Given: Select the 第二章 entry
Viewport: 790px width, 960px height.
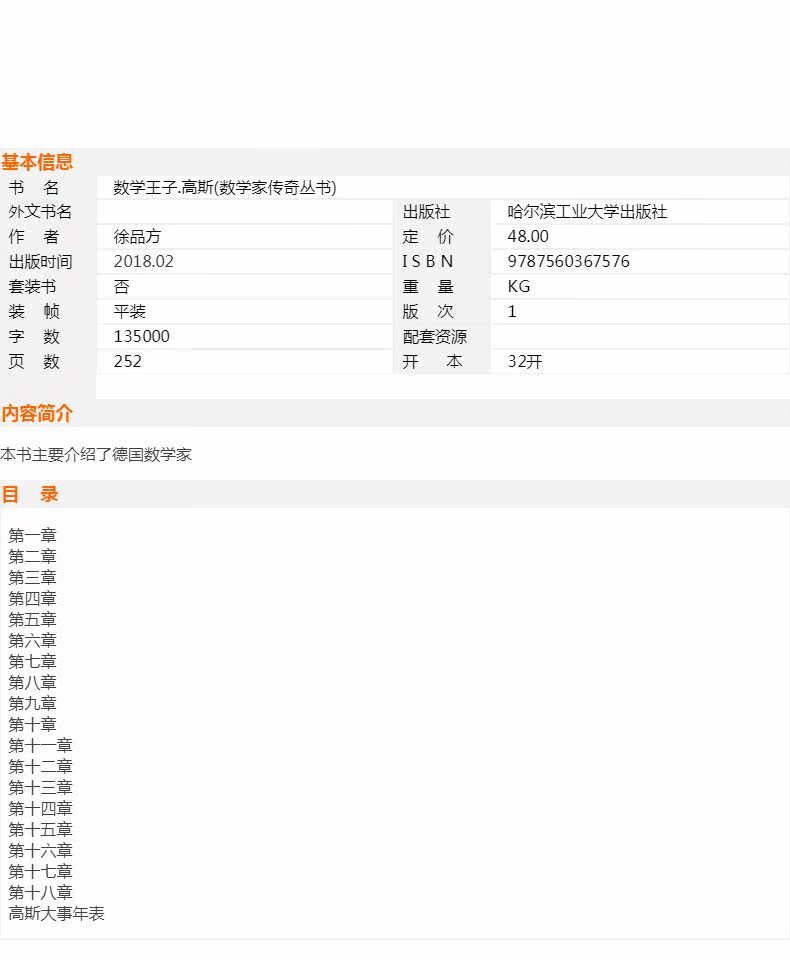Looking at the screenshot, I should coord(32,557).
